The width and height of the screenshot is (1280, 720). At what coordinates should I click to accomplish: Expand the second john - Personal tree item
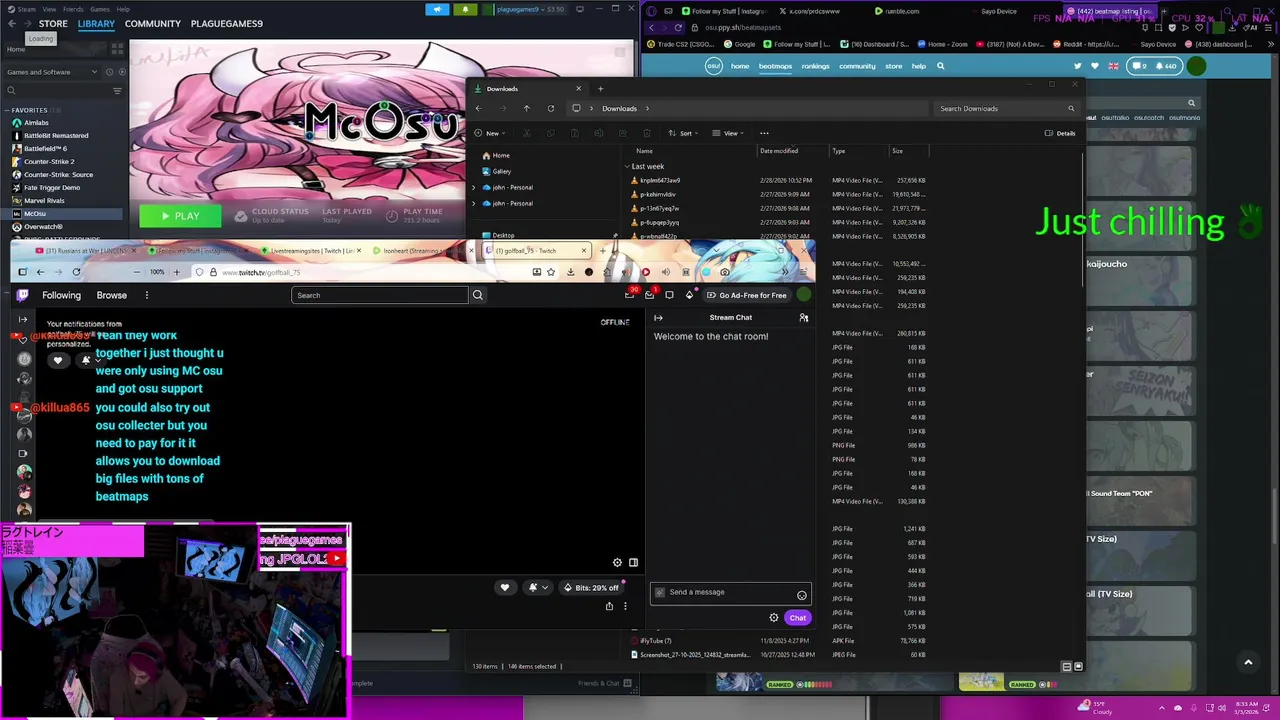[x=474, y=203]
